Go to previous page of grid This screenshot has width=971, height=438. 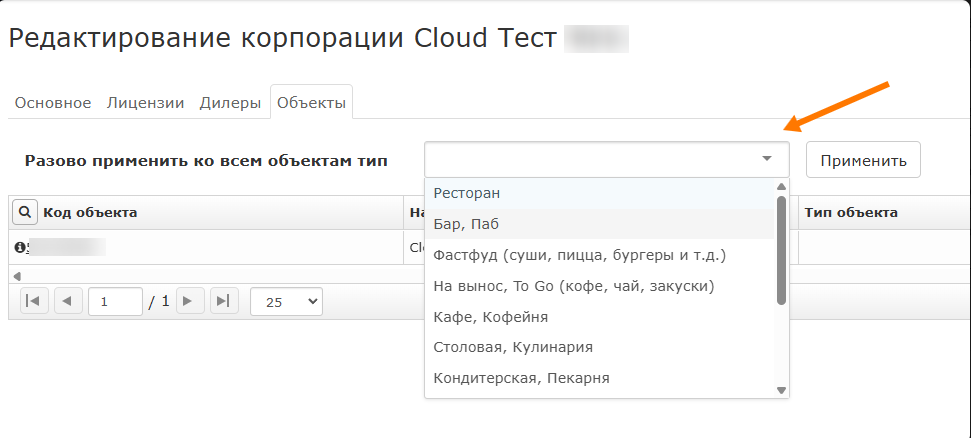coord(68,301)
